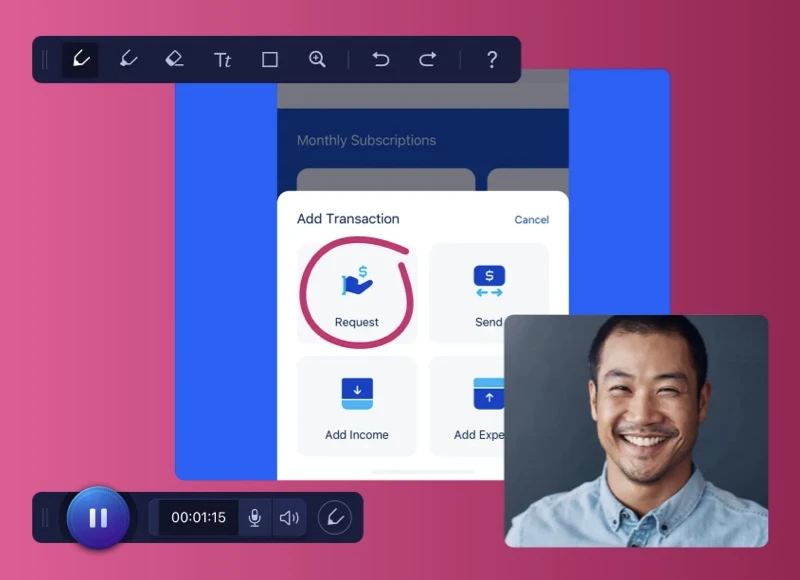Click the webcam preview thumbnail
This screenshot has height=580, width=800.
(x=636, y=431)
